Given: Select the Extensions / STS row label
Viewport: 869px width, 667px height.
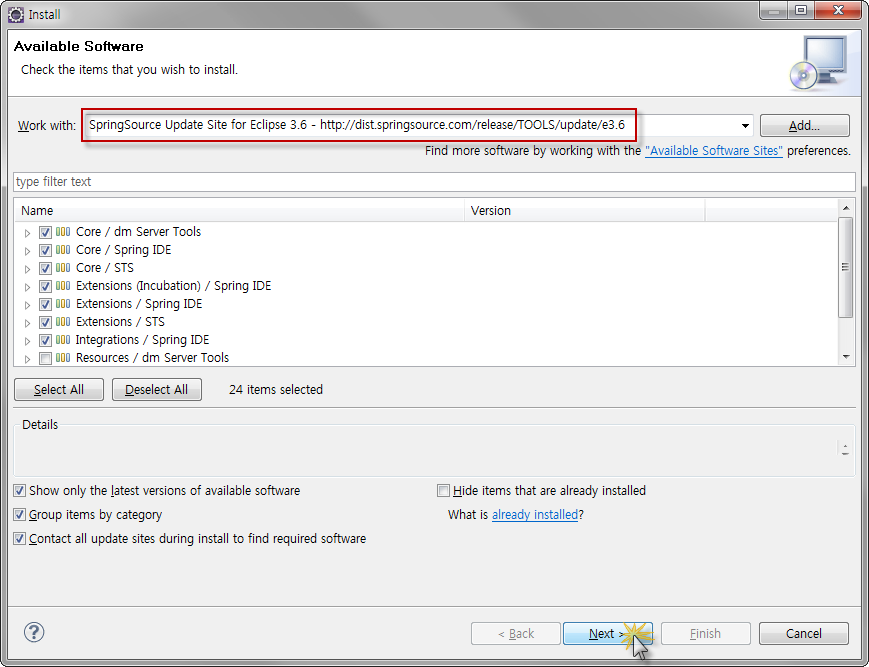Looking at the screenshot, I should [120, 322].
